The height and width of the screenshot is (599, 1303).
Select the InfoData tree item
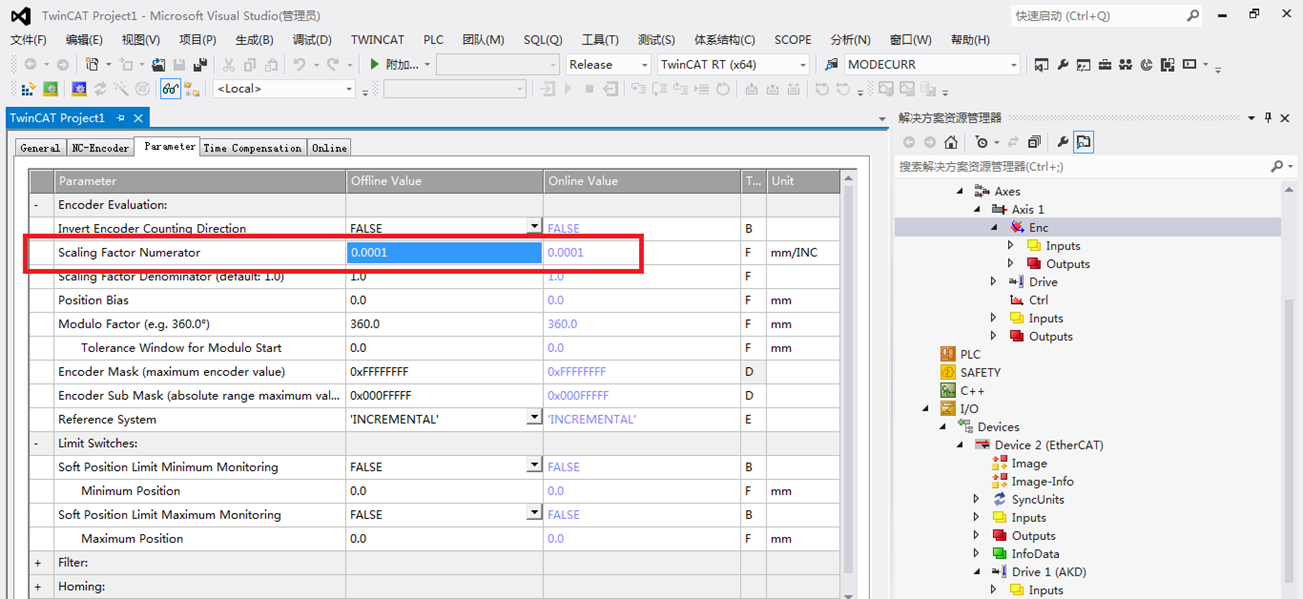click(1035, 553)
